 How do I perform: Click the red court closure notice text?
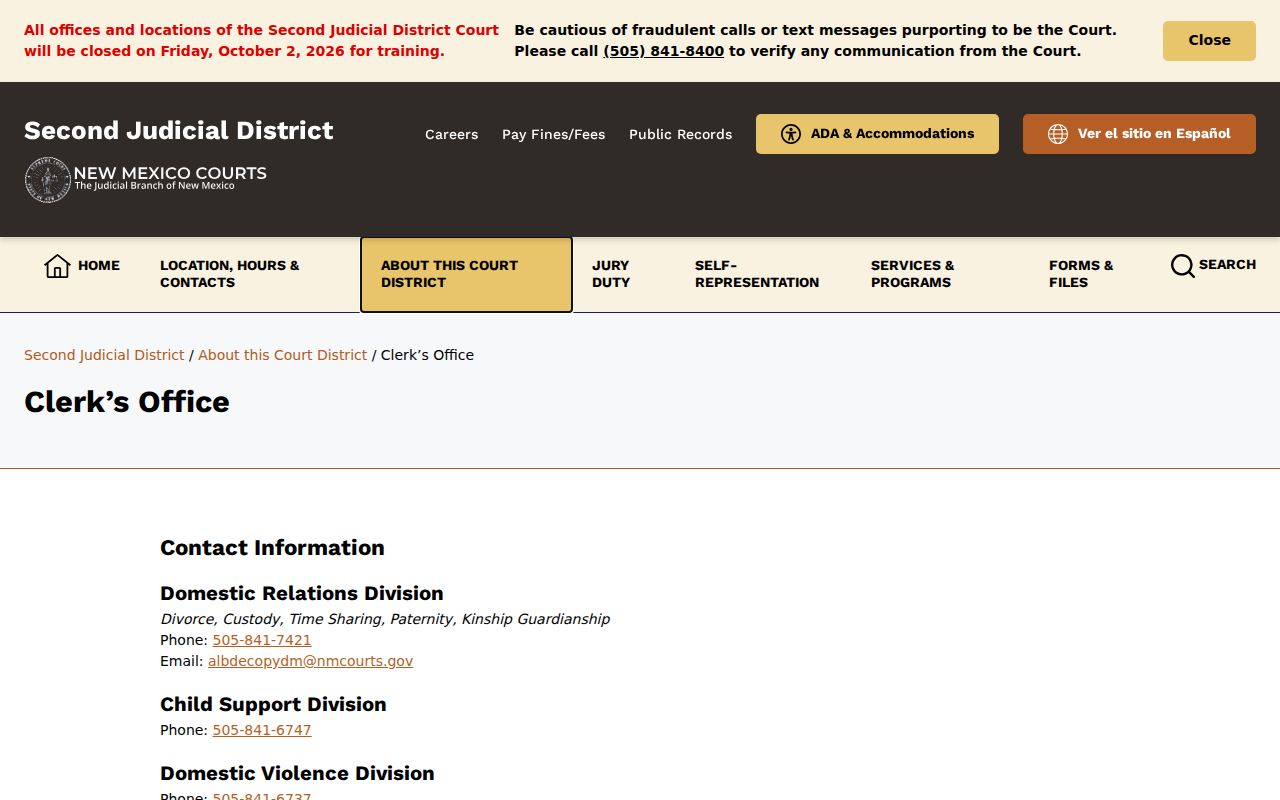pyautogui.click(x=261, y=41)
